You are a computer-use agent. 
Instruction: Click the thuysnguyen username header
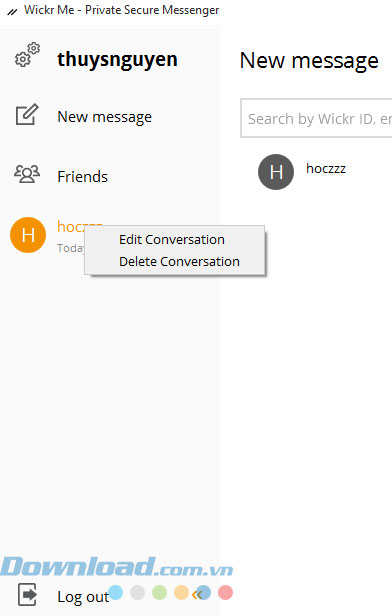coord(117,60)
